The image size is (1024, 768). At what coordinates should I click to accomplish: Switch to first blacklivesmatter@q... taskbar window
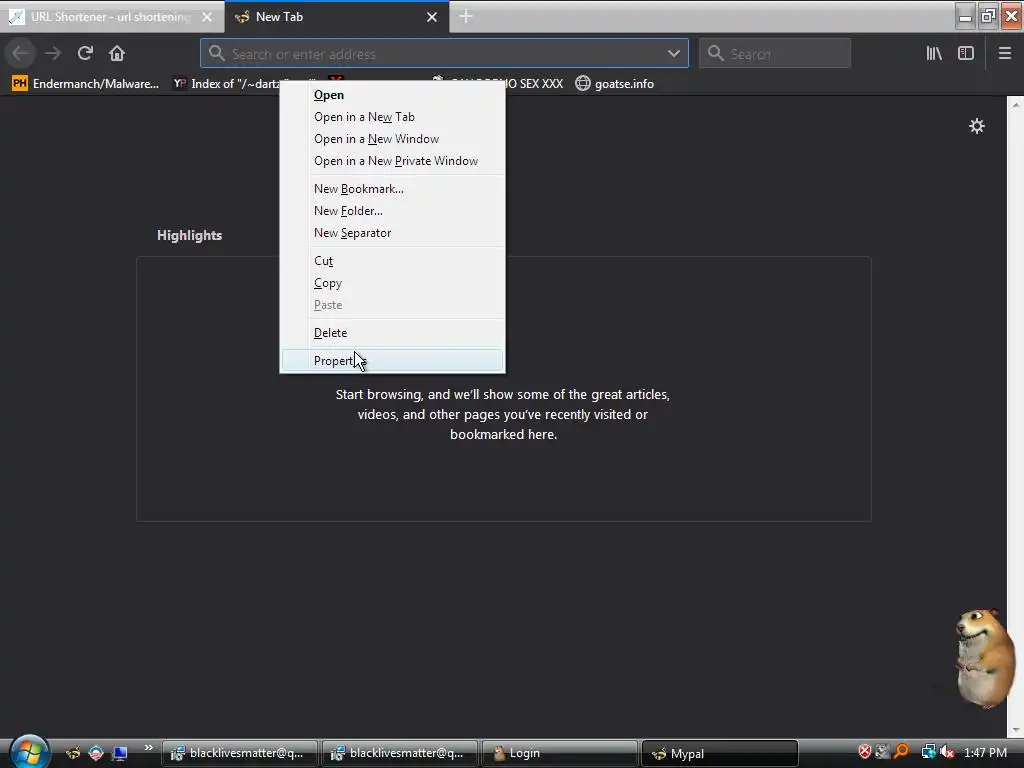[240, 753]
